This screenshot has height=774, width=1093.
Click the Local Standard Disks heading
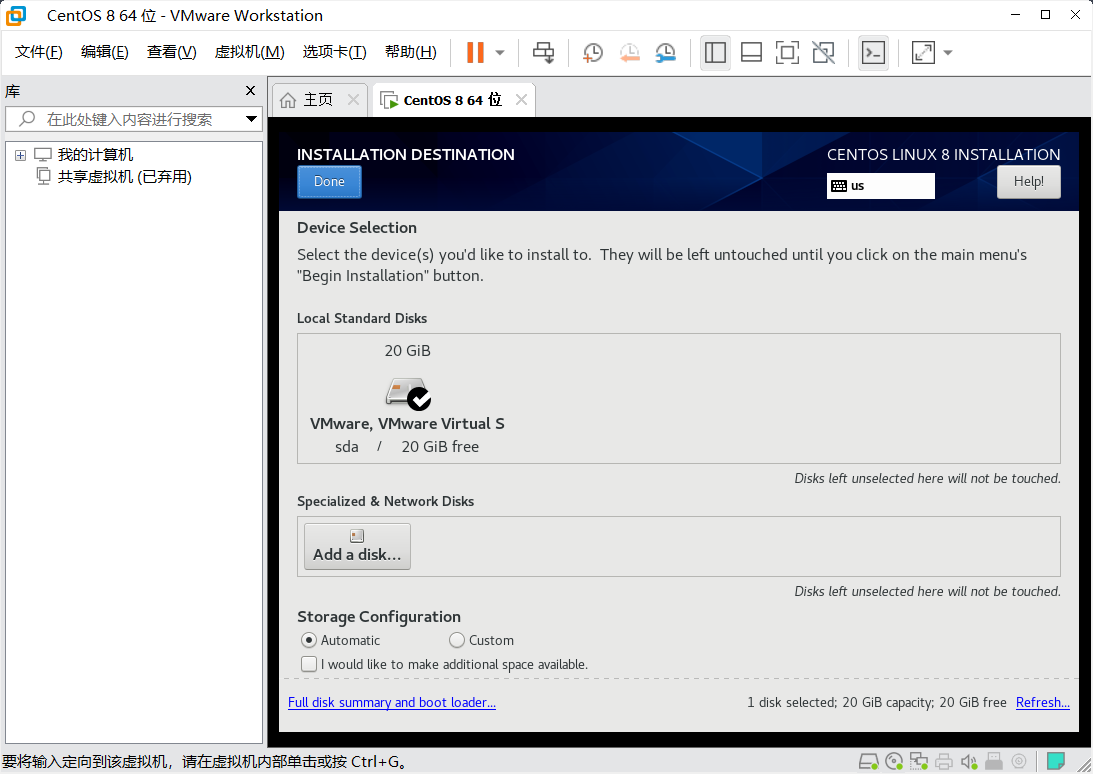coord(362,318)
